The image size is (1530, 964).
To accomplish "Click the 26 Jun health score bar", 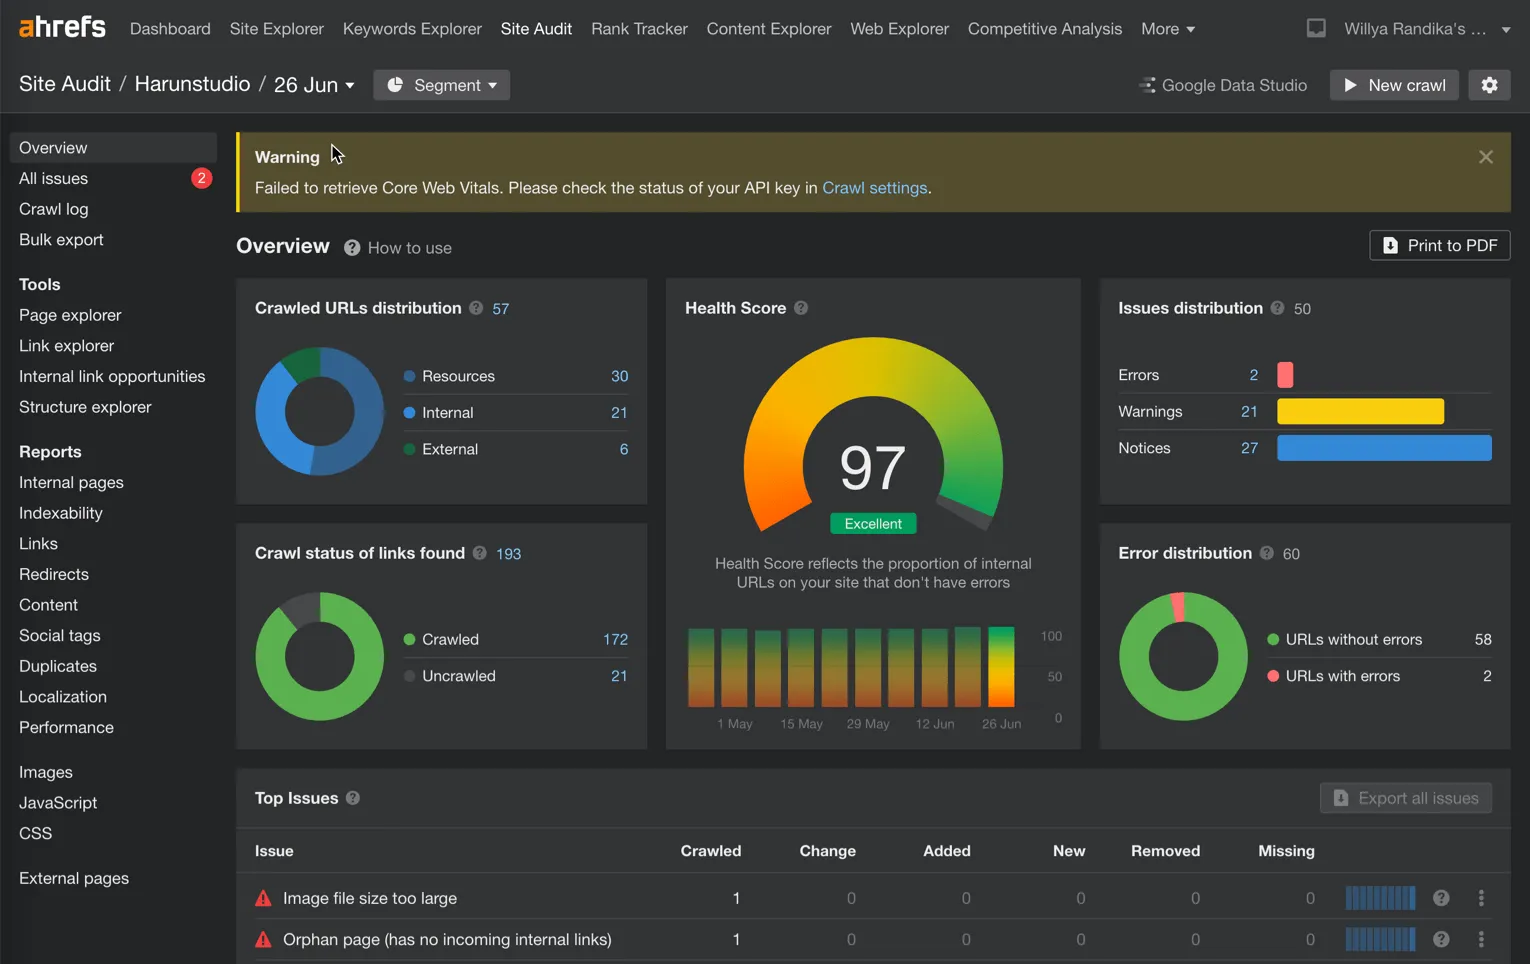I will (1001, 667).
